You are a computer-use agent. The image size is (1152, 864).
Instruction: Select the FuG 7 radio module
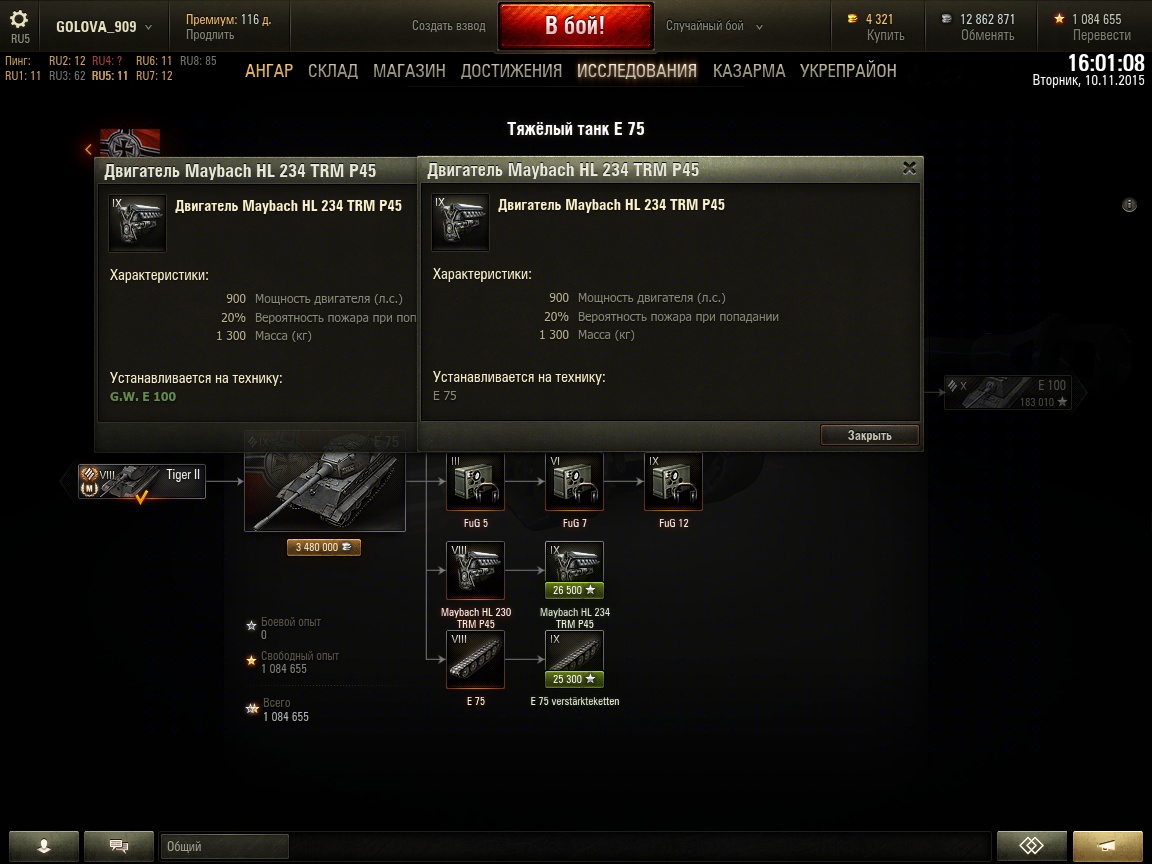coord(574,481)
